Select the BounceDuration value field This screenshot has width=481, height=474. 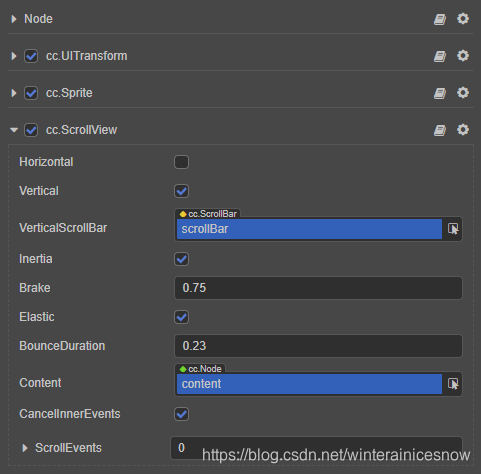318,346
